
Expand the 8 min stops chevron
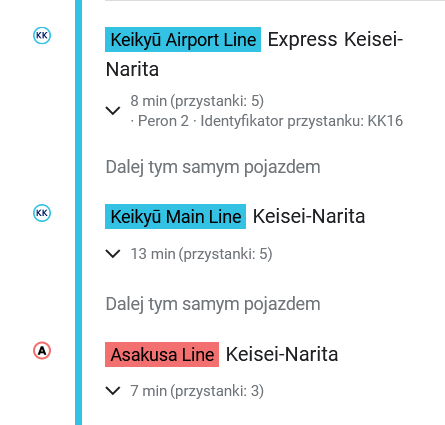(x=113, y=110)
